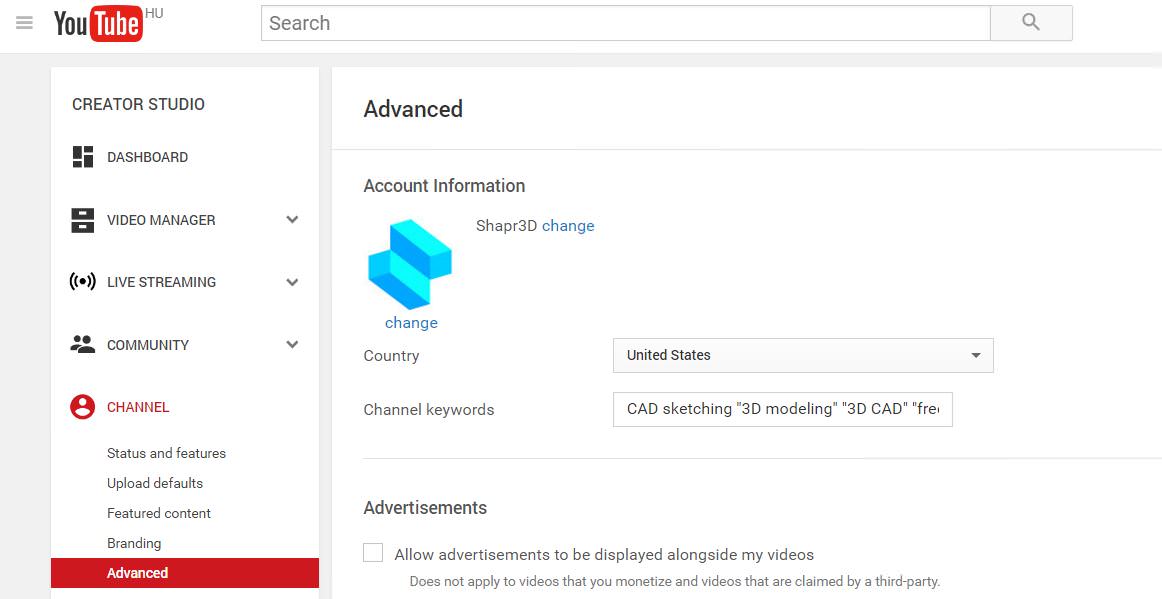Expand Live Streaming chevron
This screenshot has height=599, width=1162.
293,282
